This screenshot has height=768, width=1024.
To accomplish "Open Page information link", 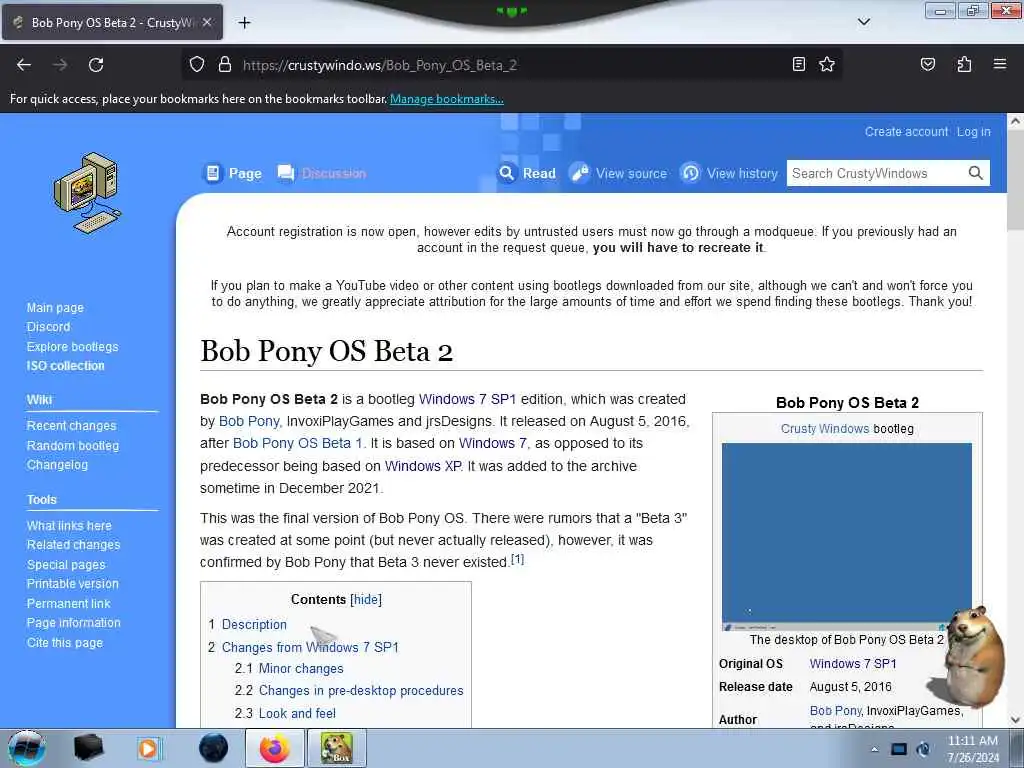I will (73, 623).
